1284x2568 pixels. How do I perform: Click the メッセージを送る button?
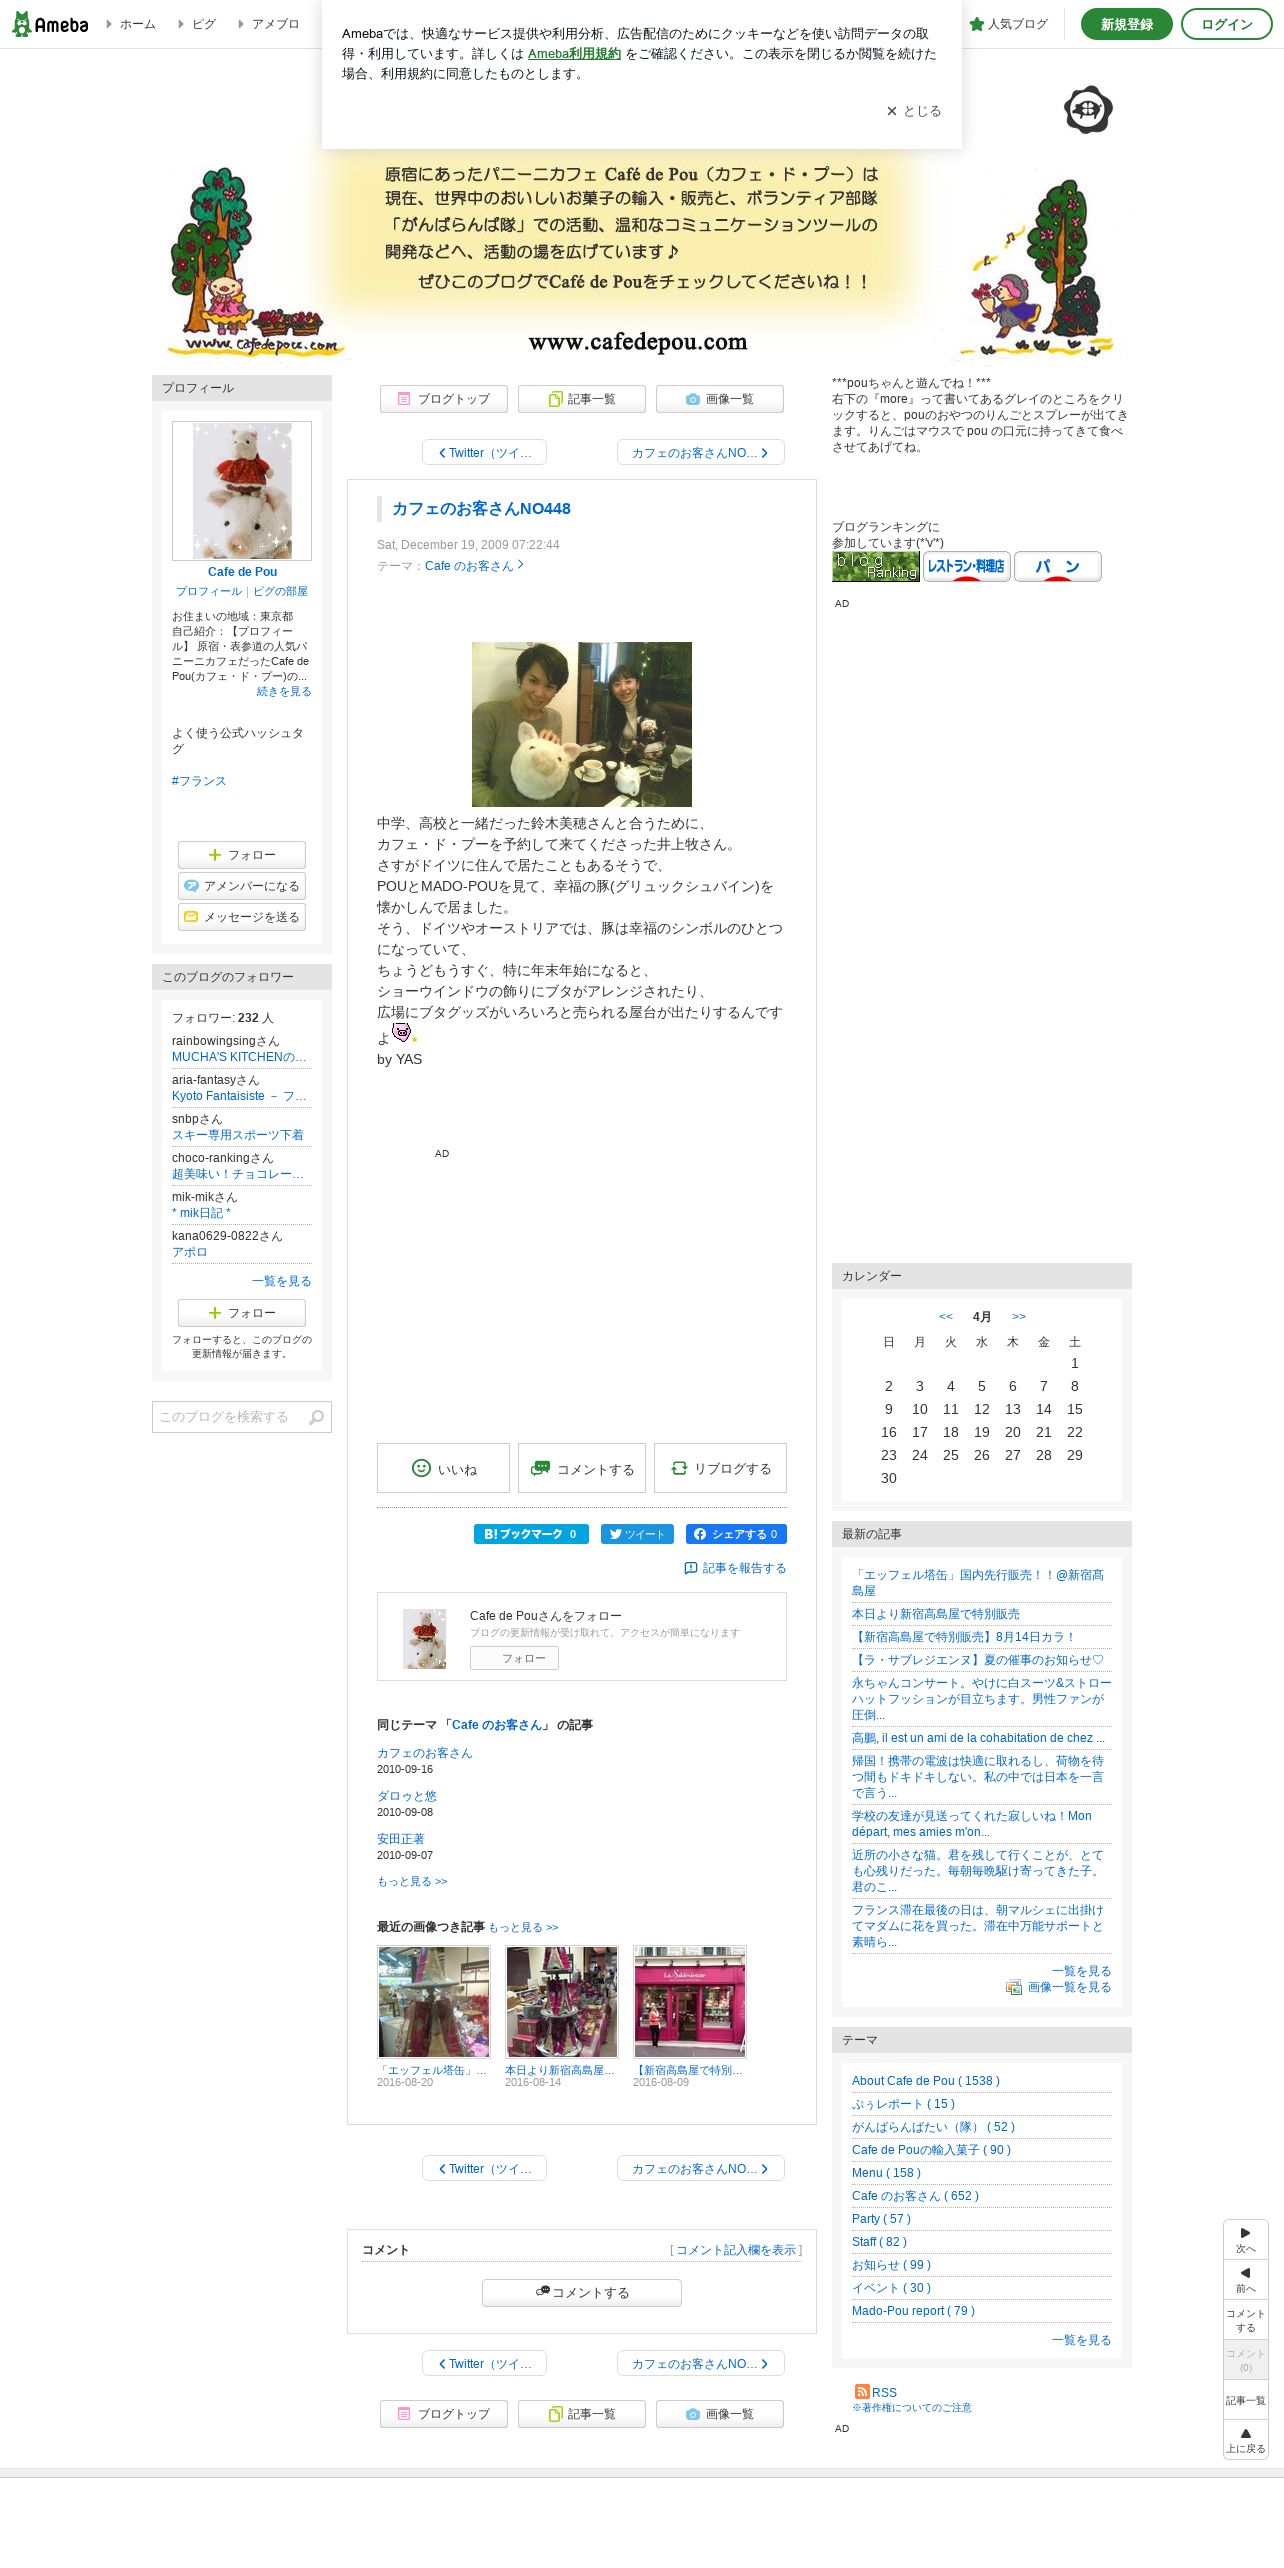(242, 917)
